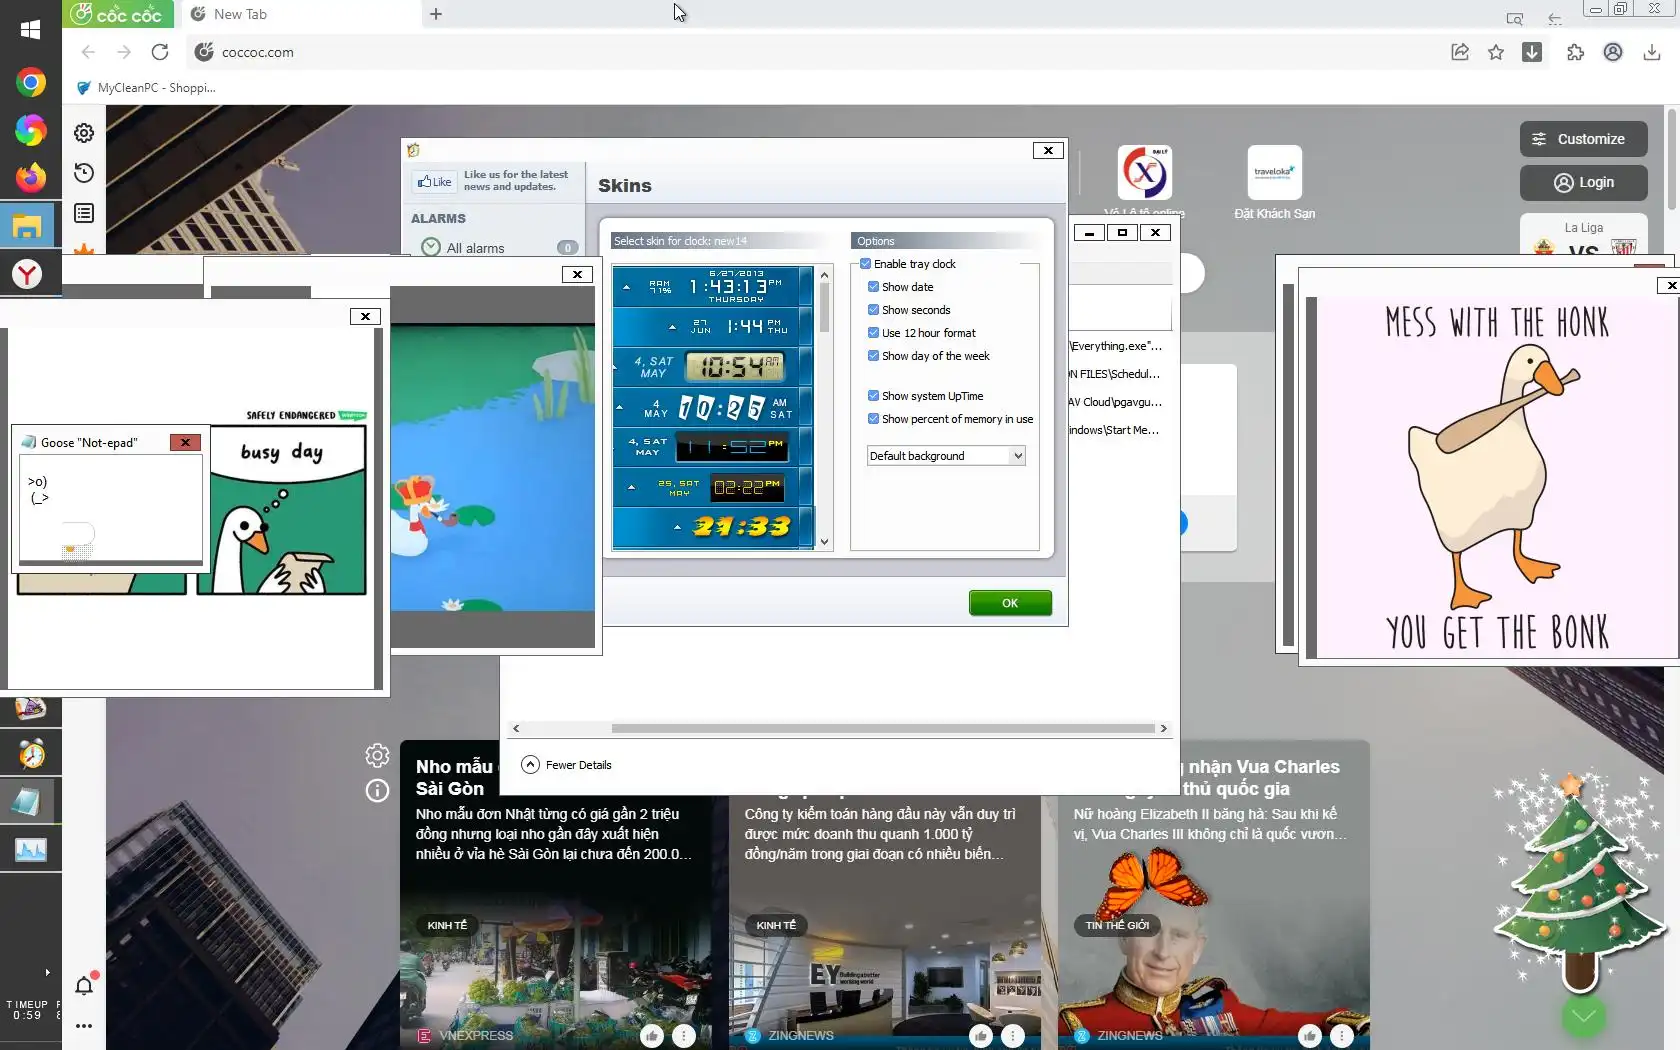Open the news feed info icon

coord(377,791)
